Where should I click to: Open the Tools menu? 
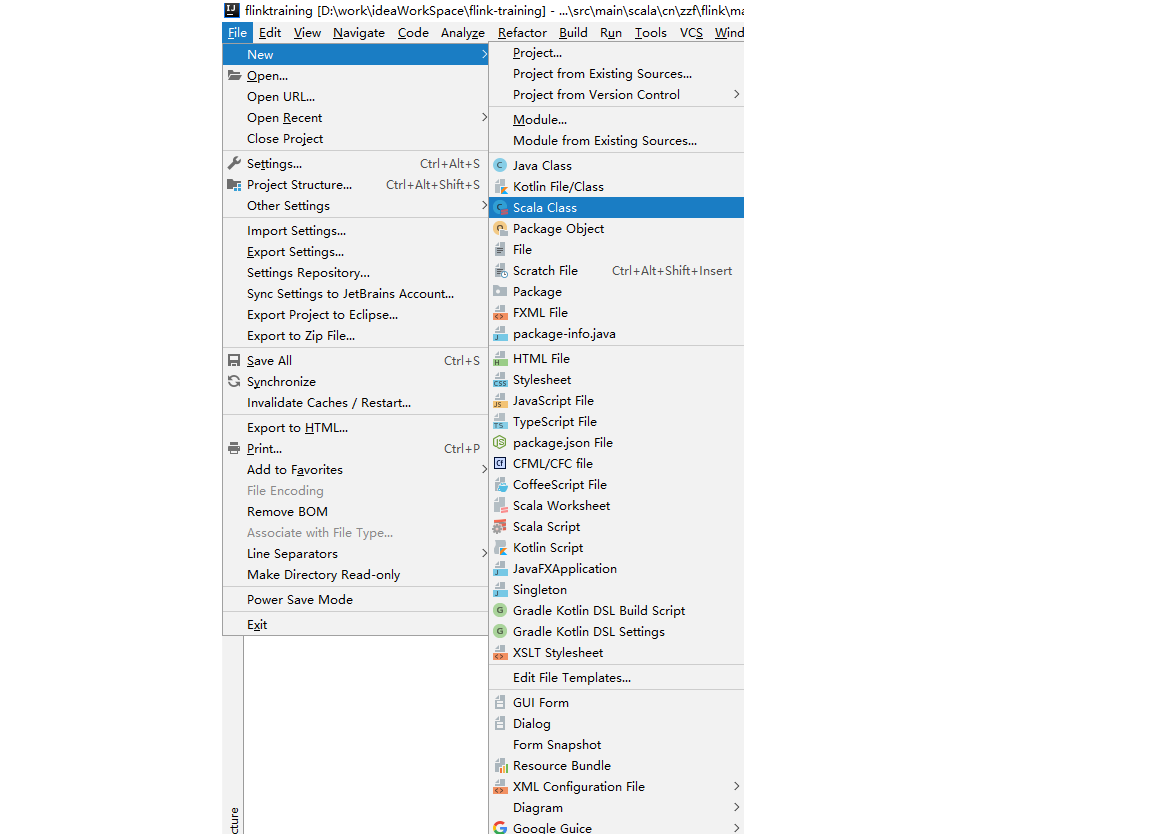651,32
